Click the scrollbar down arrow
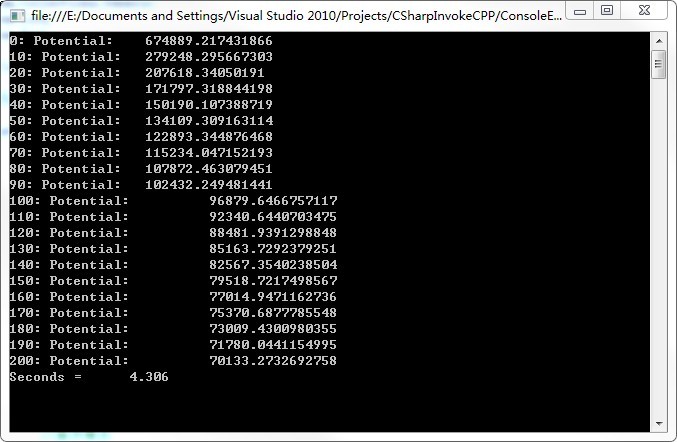 tap(659, 423)
